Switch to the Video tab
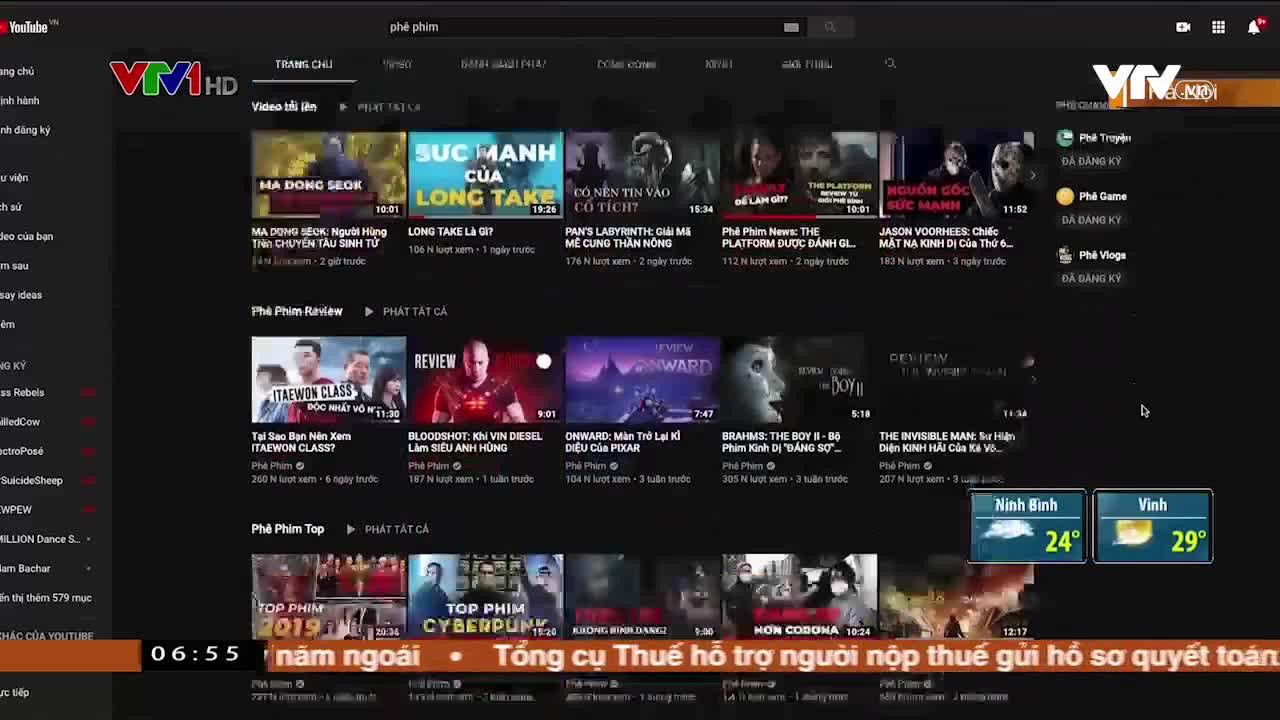Image resolution: width=1280 pixels, height=720 pixels. click(x=397, y=64)
